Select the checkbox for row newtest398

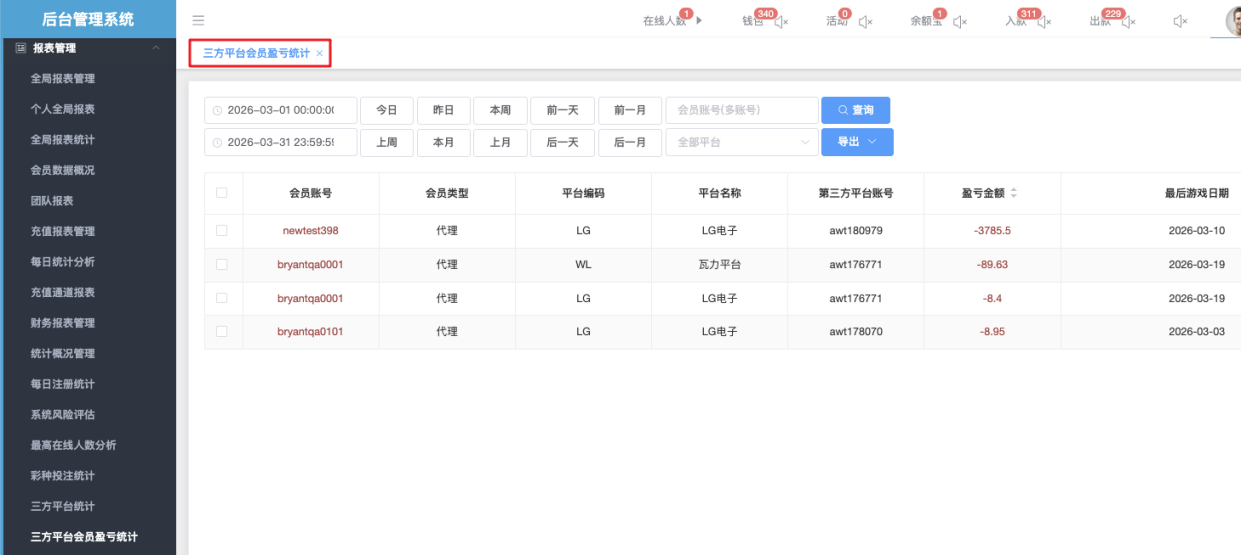[222, 231]
